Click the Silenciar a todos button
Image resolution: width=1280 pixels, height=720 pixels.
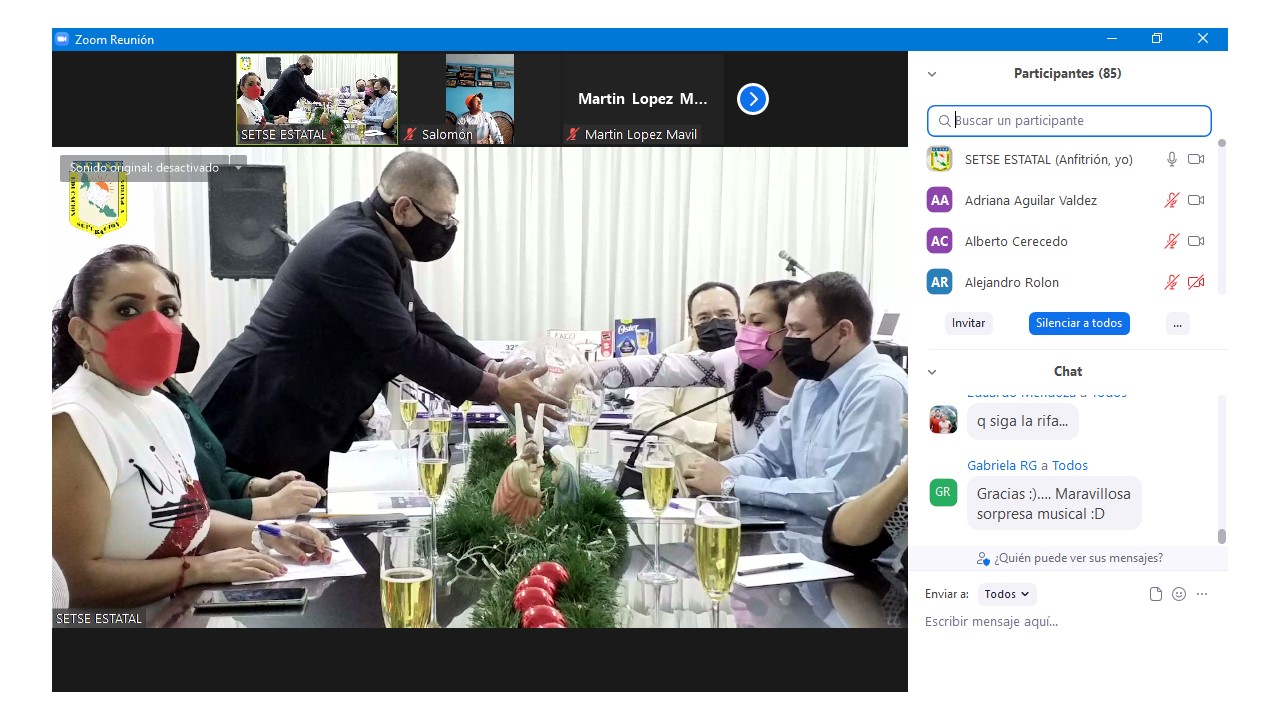[x=1079, y=323]
